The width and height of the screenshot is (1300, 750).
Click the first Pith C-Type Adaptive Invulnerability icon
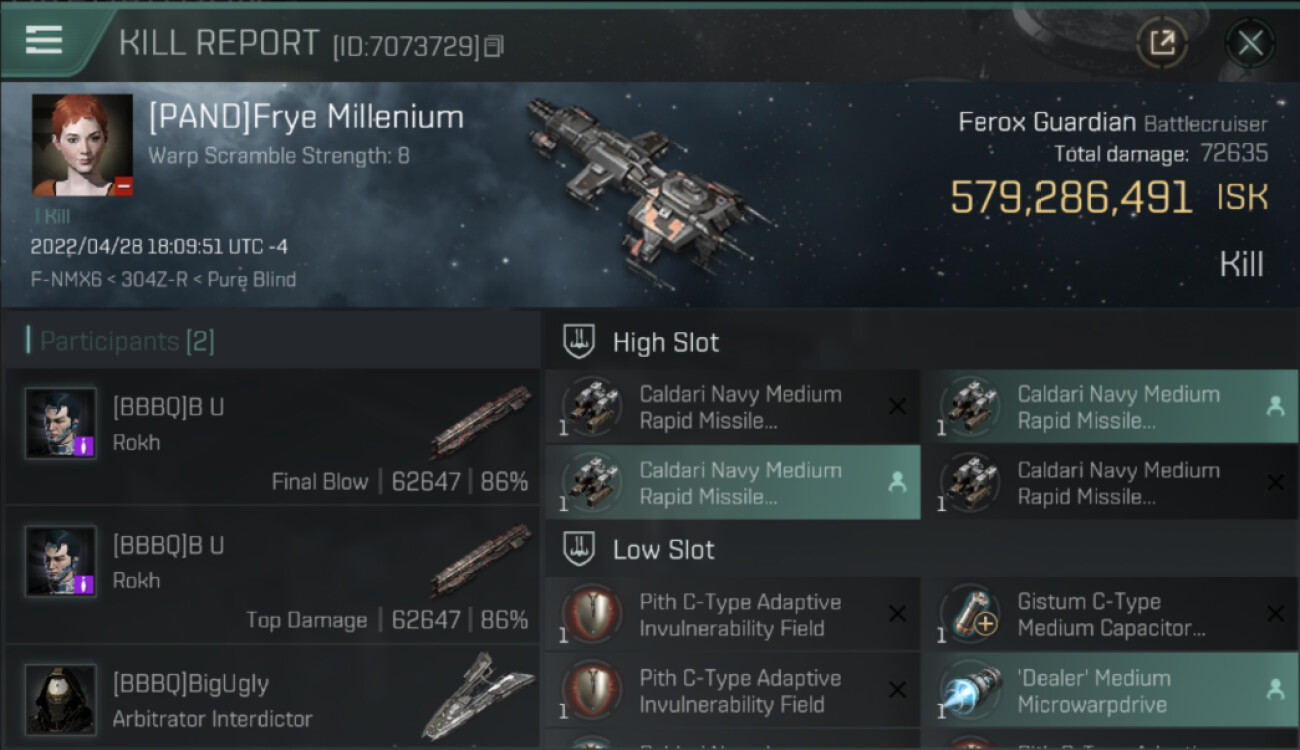click(592, 614)
